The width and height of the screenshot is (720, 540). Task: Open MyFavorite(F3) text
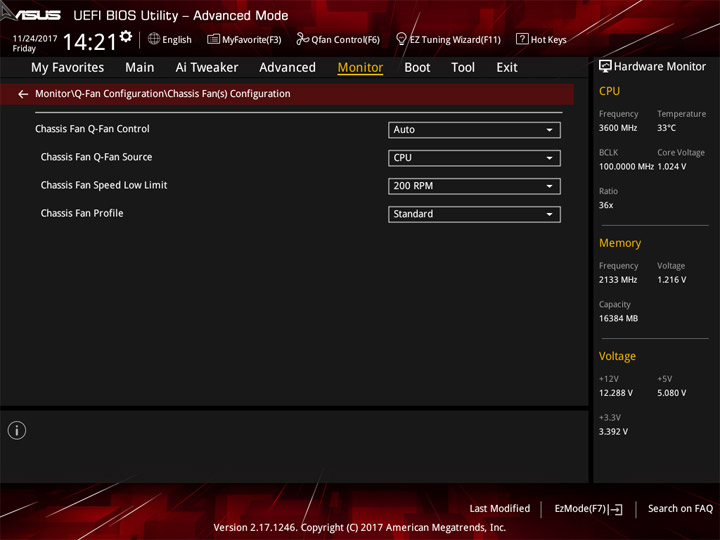coord(252,40)
